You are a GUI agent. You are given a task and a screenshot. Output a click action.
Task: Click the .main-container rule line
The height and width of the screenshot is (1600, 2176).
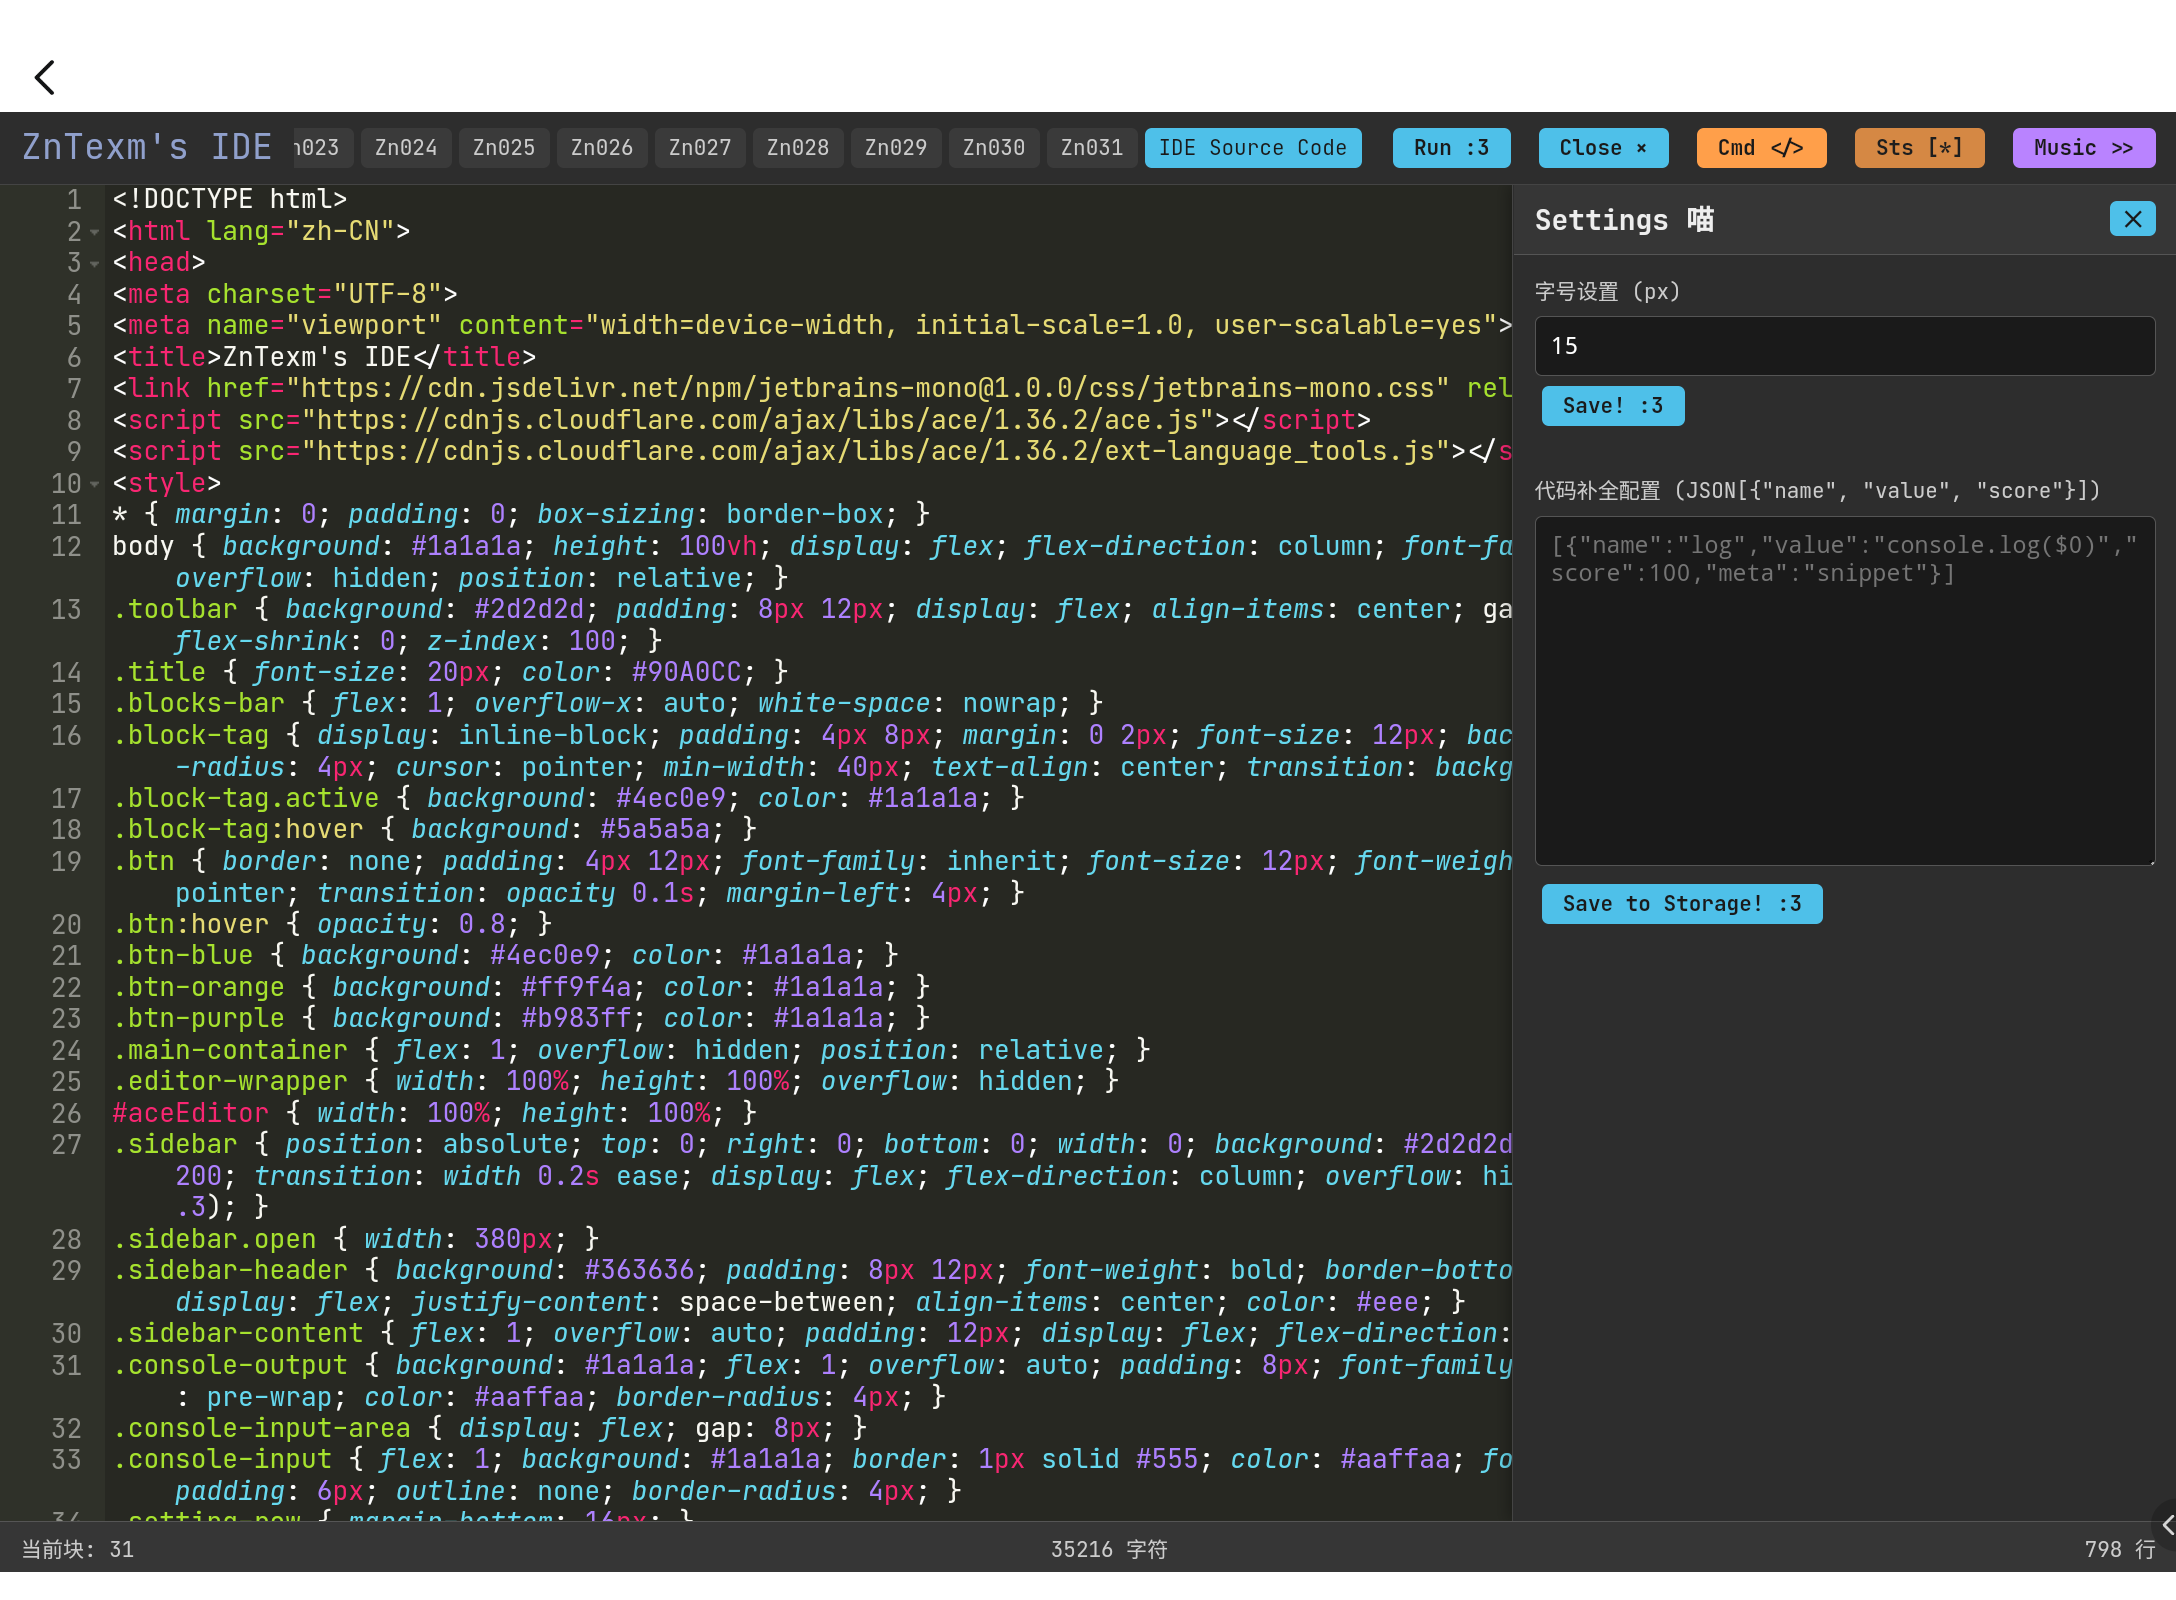coord(632,1051)
